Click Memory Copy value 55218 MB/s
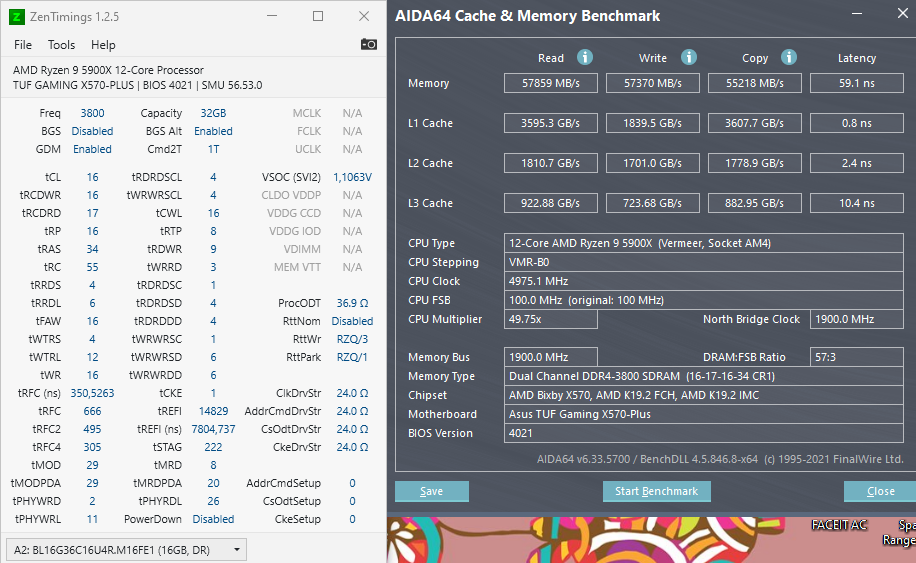The width and height of the screenshot is (916, 563). click(x=755, y=83)
